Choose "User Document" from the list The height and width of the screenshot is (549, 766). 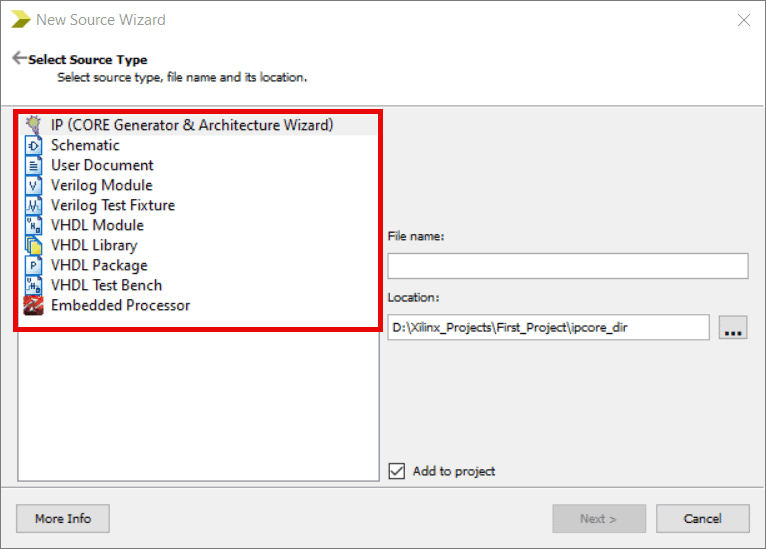point(102,165)
